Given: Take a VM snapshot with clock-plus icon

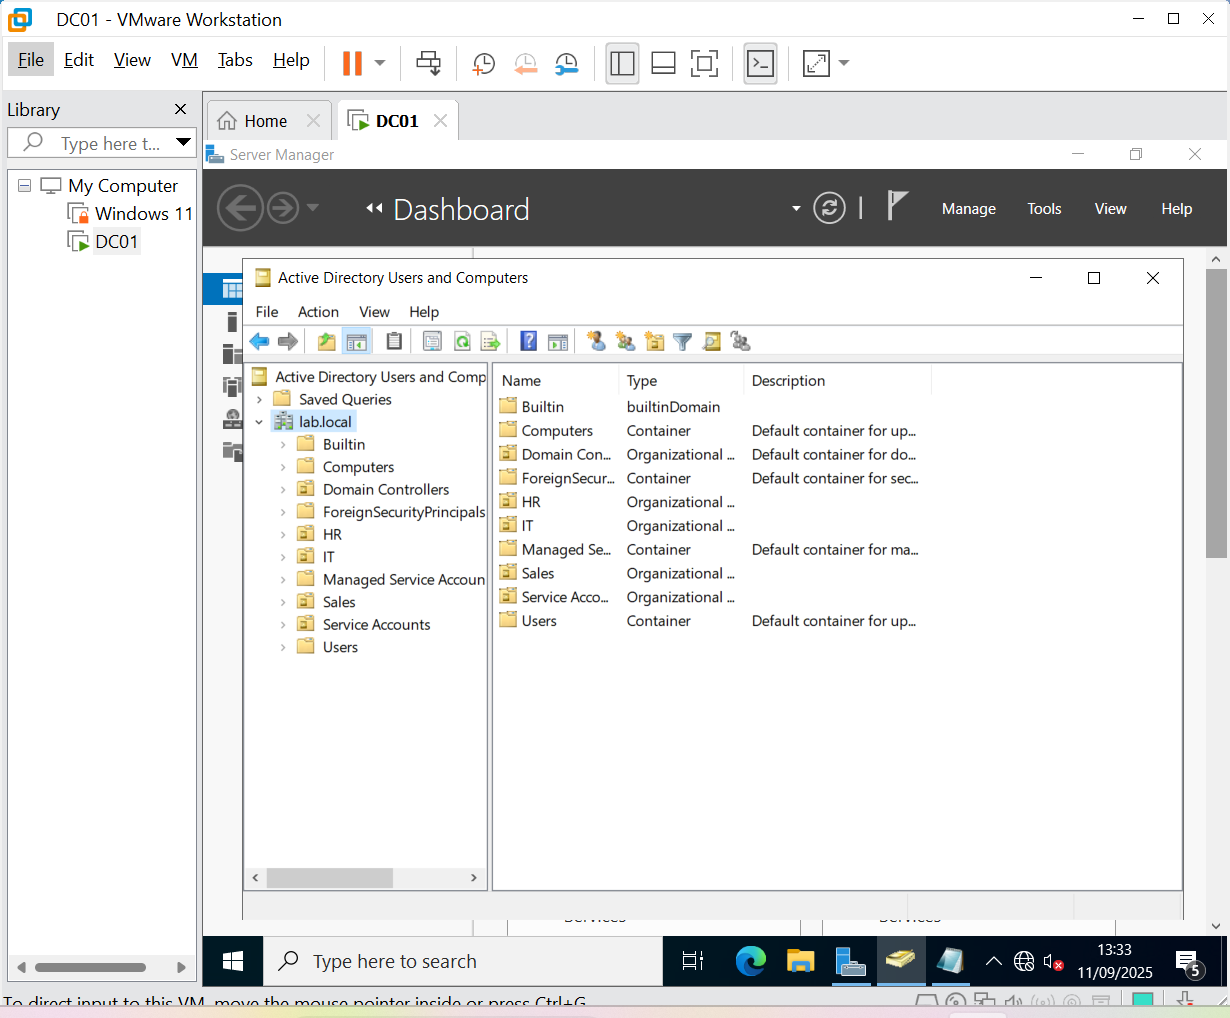Looking at the screenshot, I should tap(483, 64).
